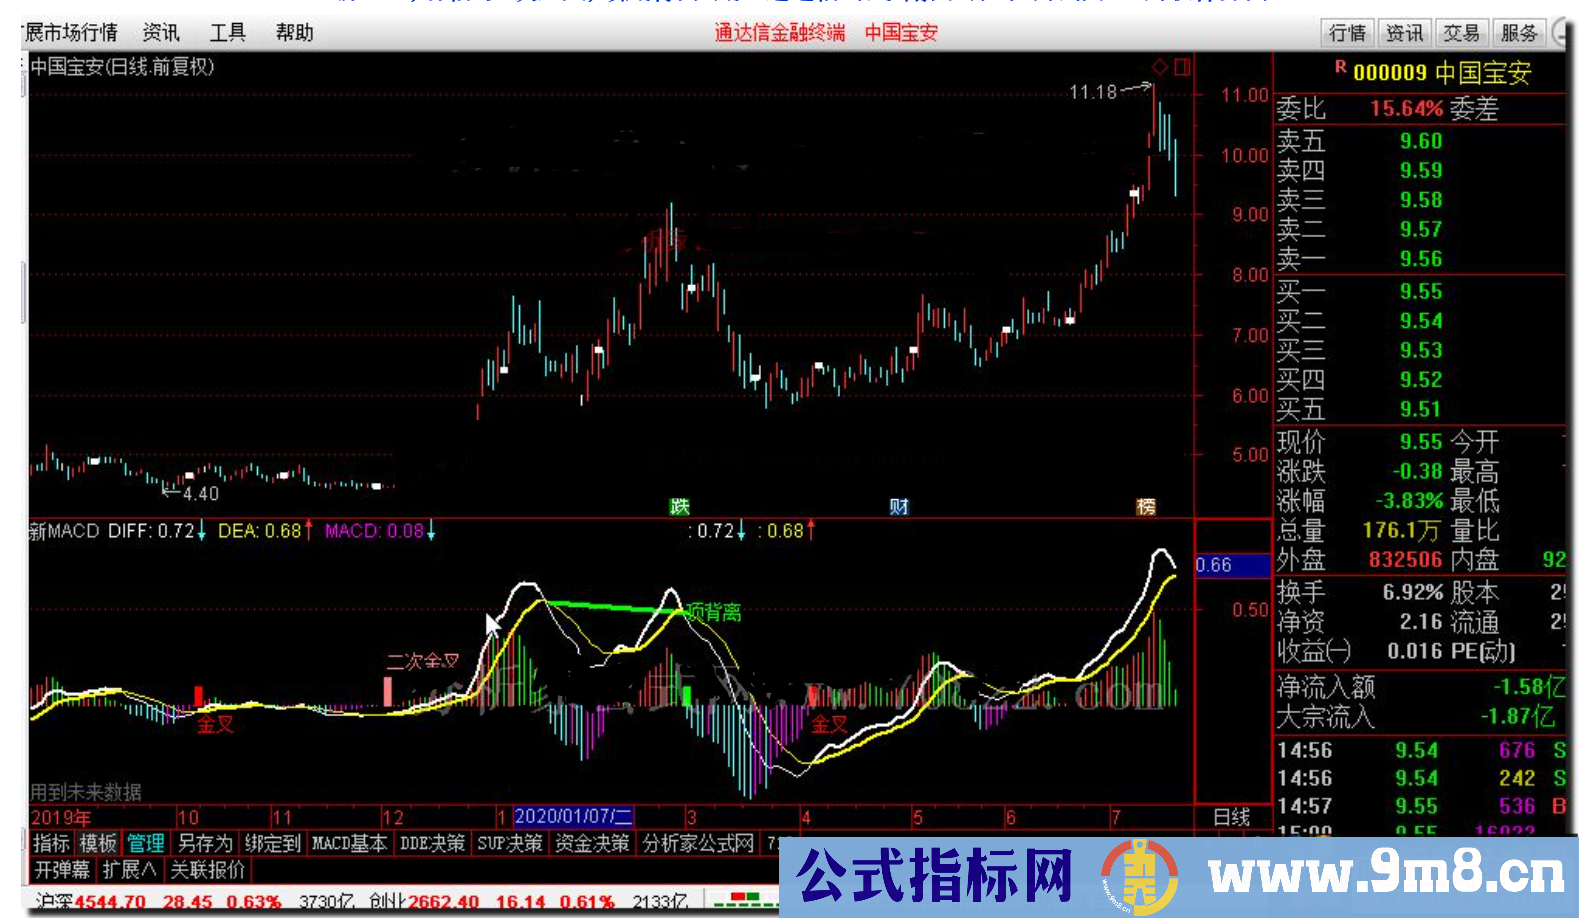Click 沪深 index 4544.70 in status bar

tap(110, 901)
